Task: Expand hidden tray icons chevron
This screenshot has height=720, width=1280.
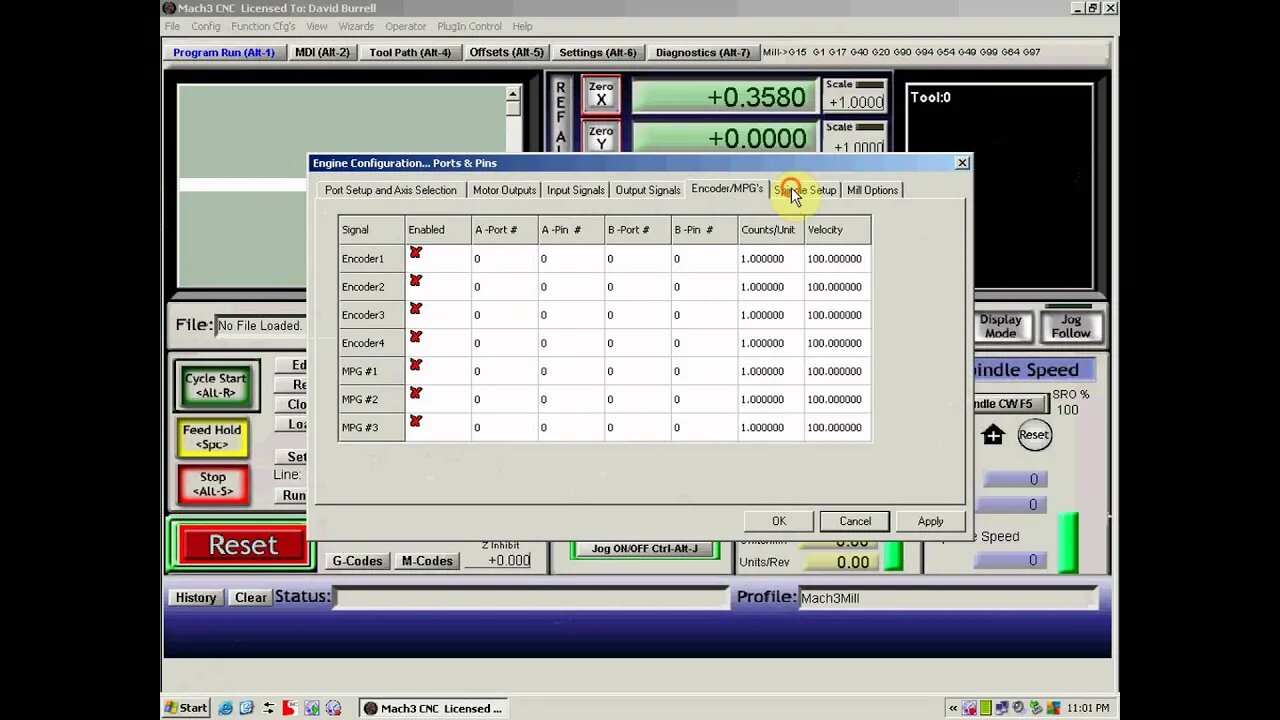Action: 952,708
